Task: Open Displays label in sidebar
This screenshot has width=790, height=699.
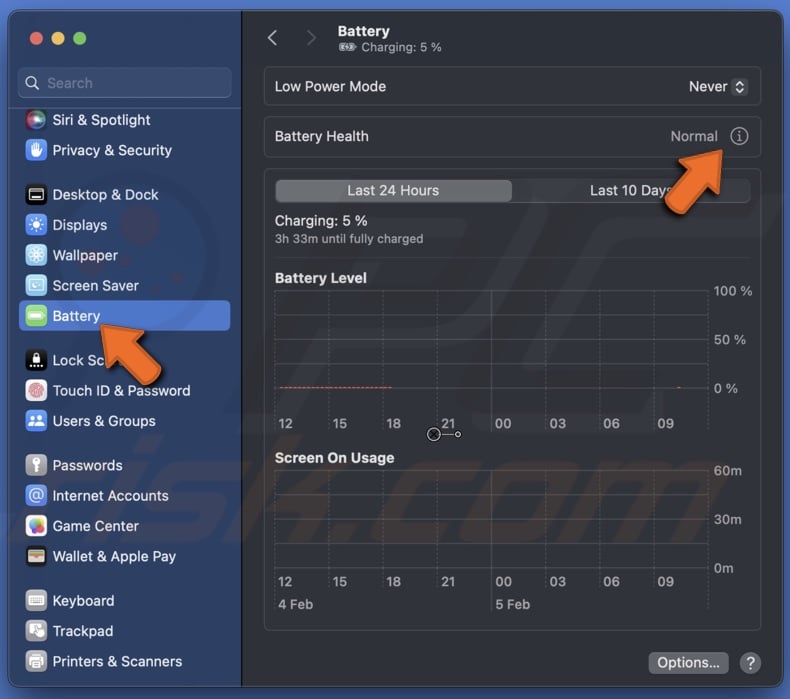Action: pos(80,225)
